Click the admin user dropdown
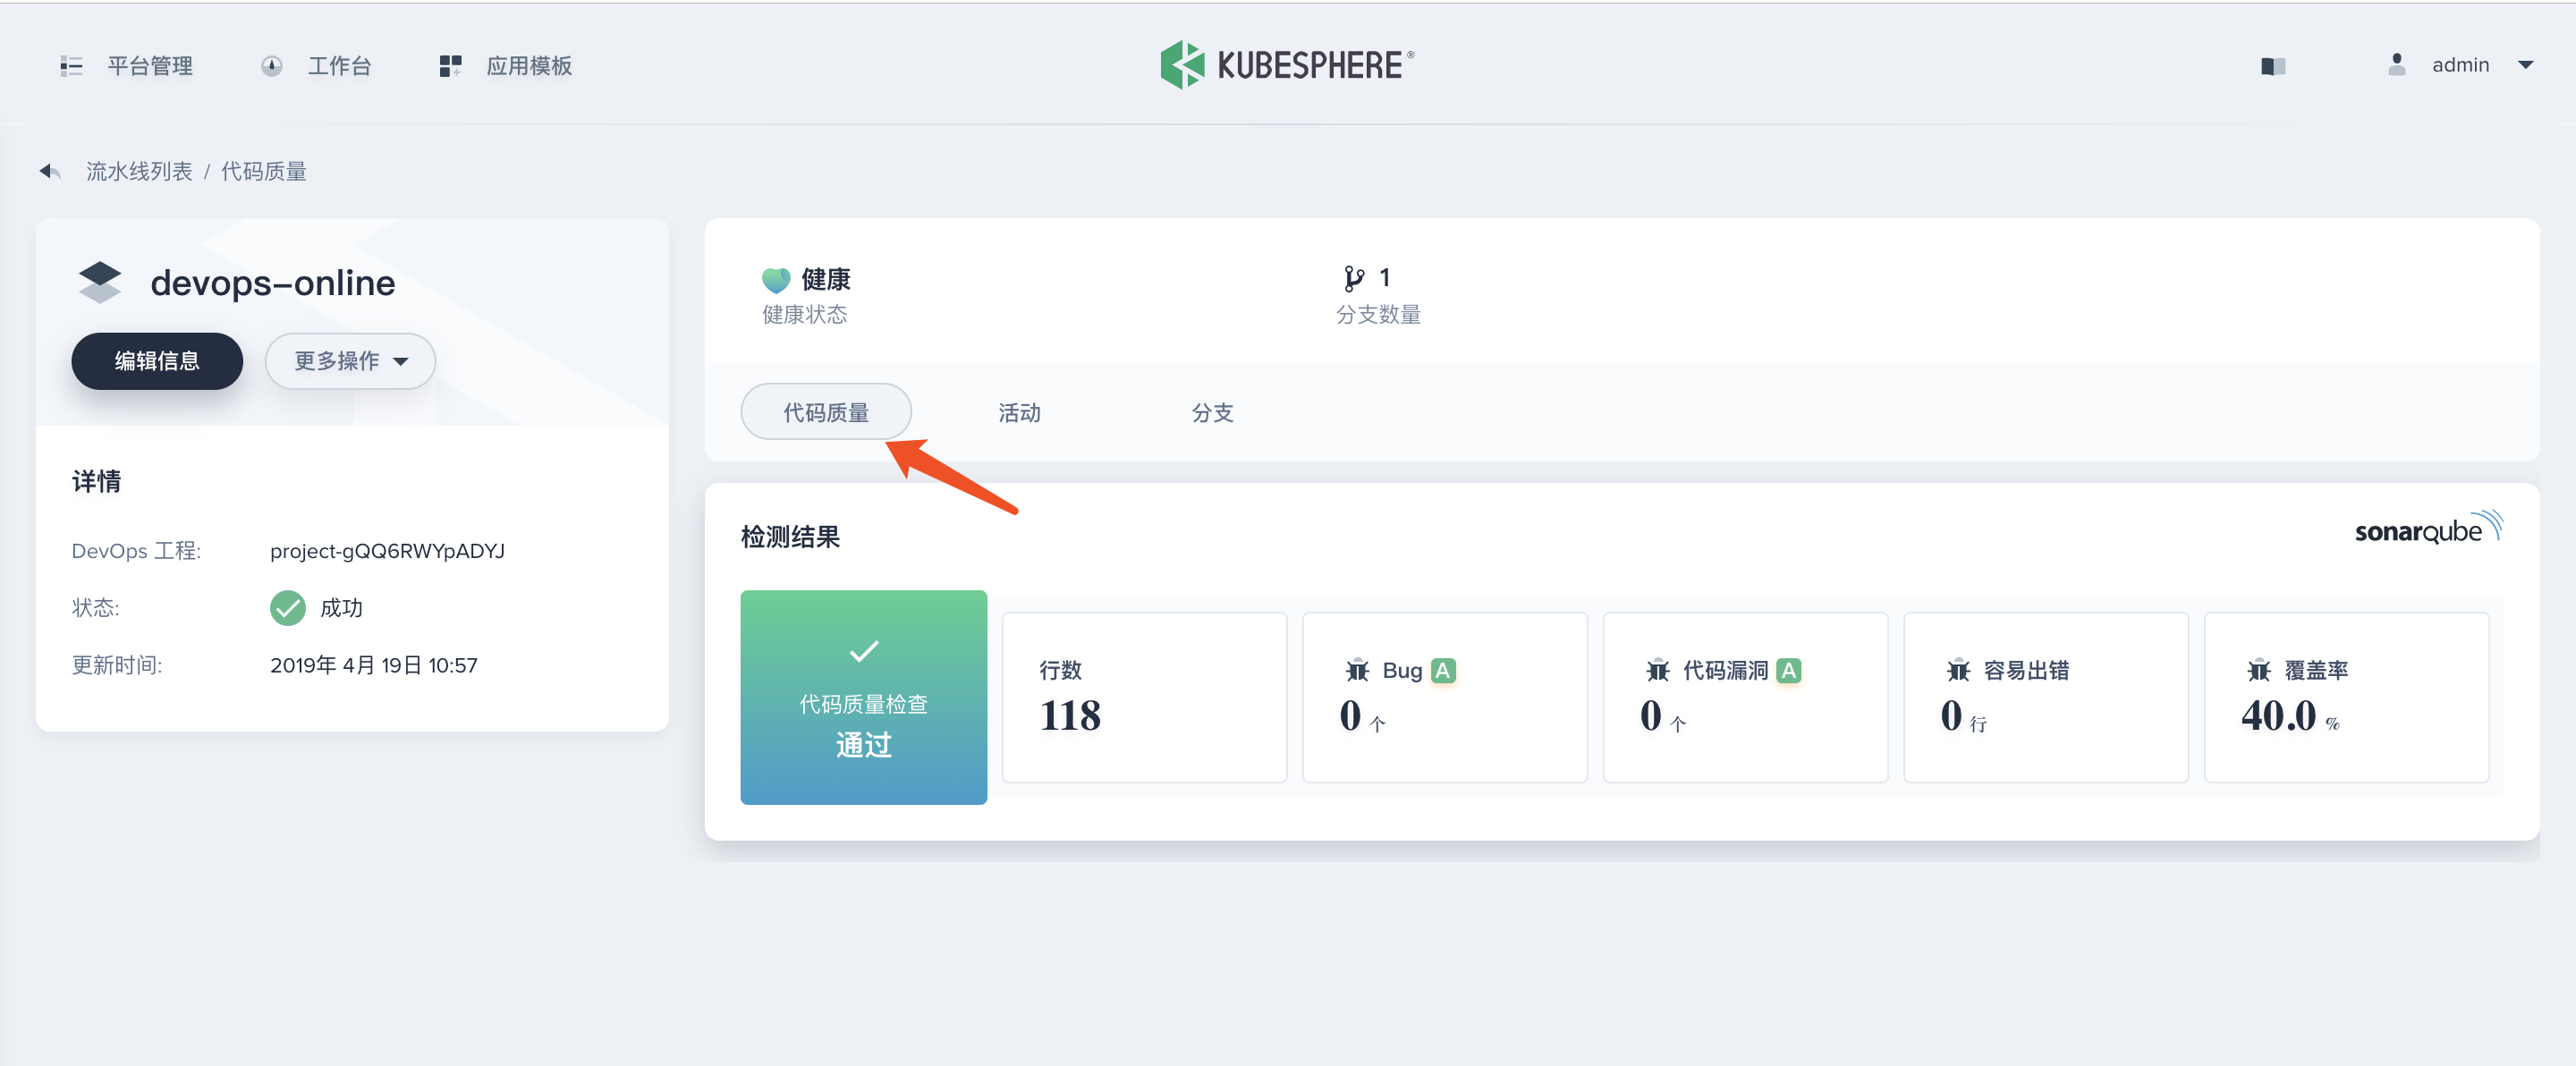 pos(2460,65)
